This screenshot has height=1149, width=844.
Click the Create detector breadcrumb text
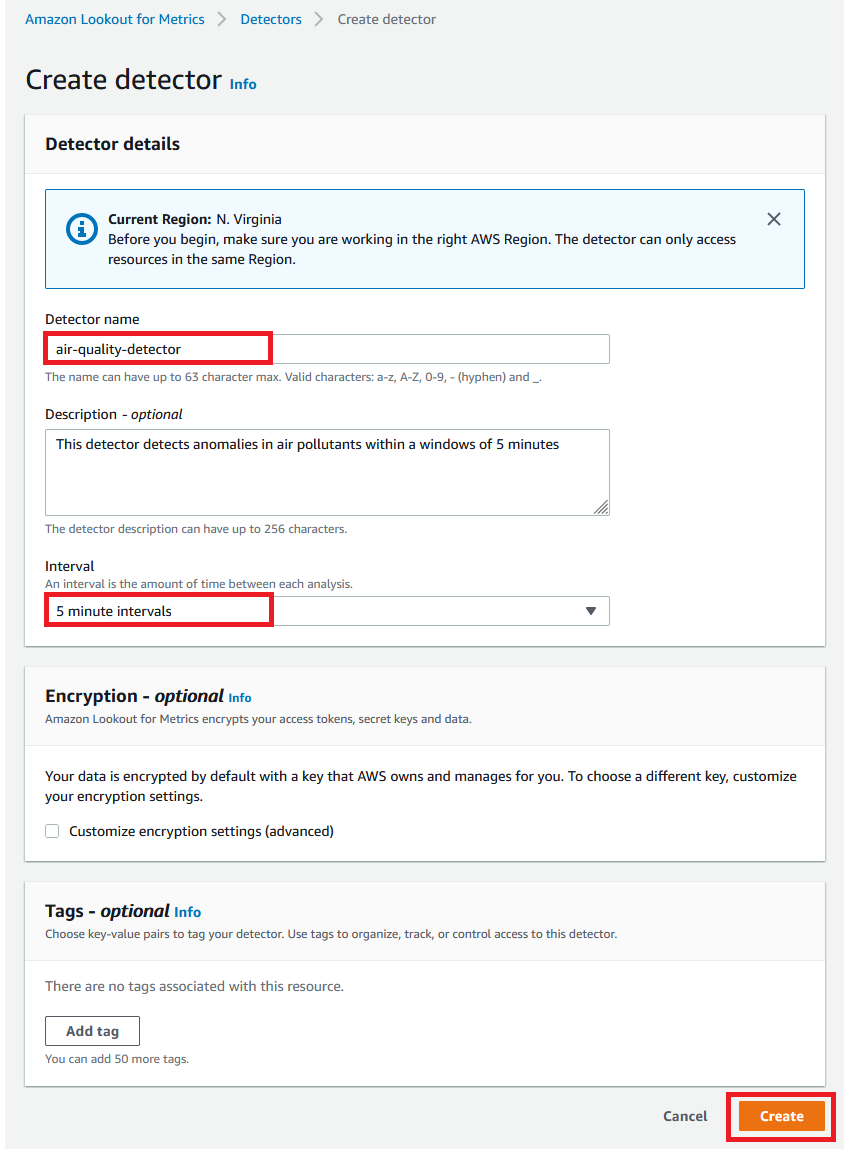click(387, 19)
